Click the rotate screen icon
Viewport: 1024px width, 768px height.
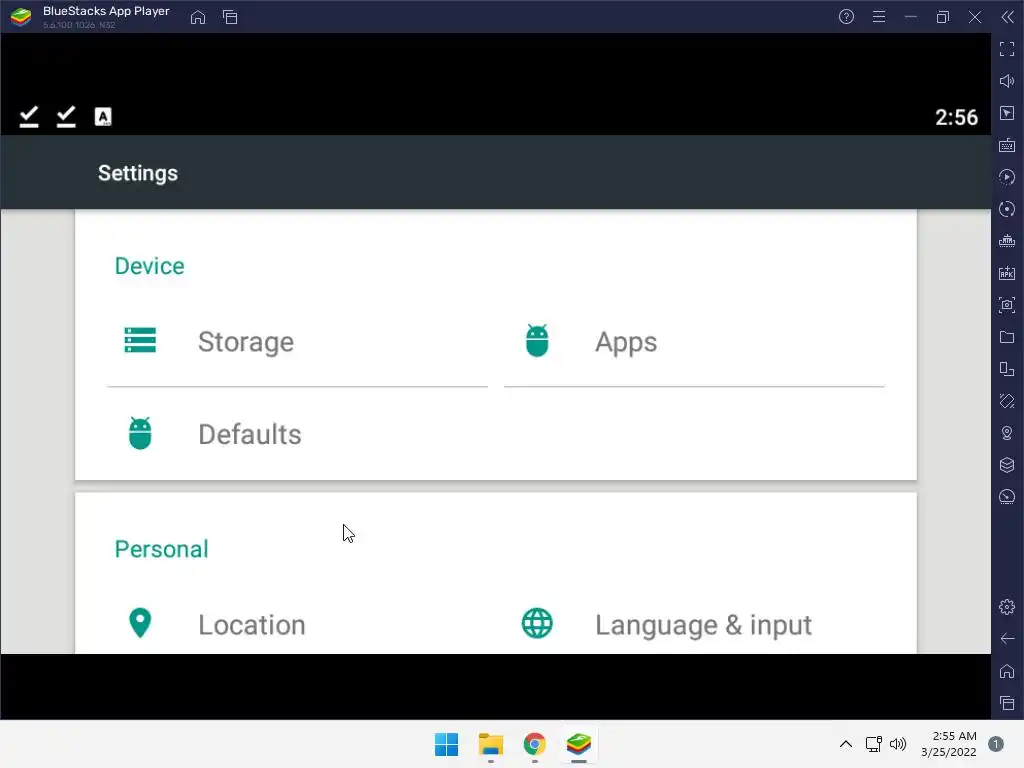[1007, 401]
